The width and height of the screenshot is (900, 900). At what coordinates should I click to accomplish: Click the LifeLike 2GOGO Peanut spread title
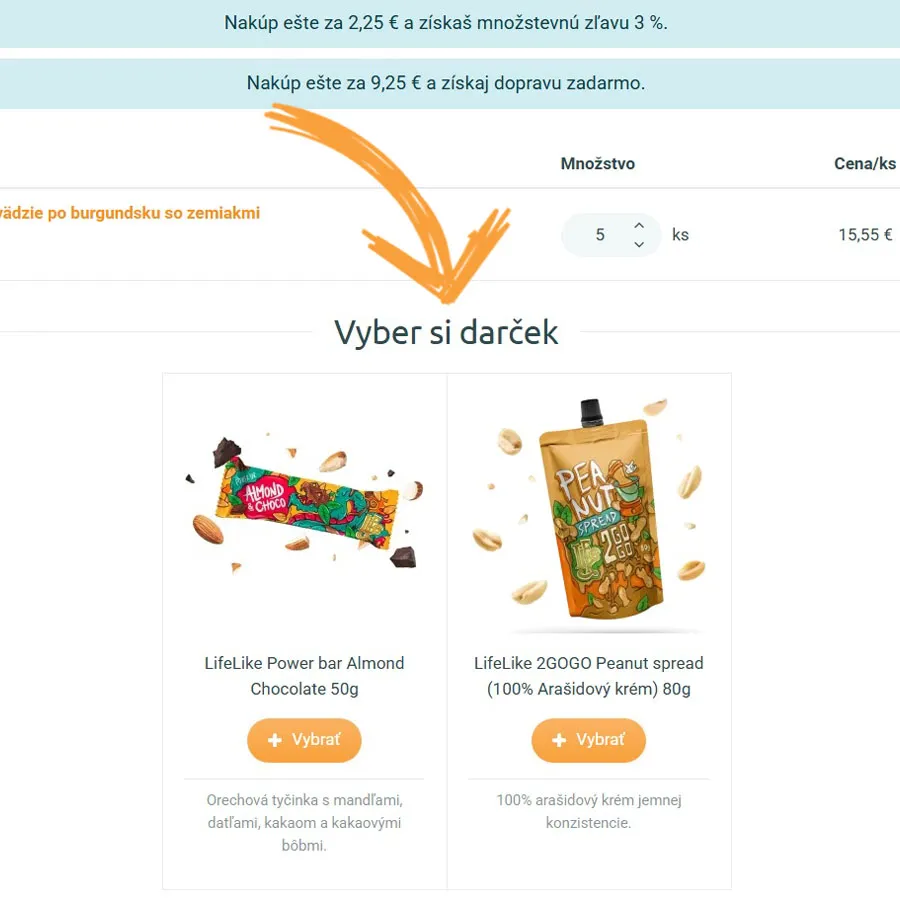pos(588,676)
